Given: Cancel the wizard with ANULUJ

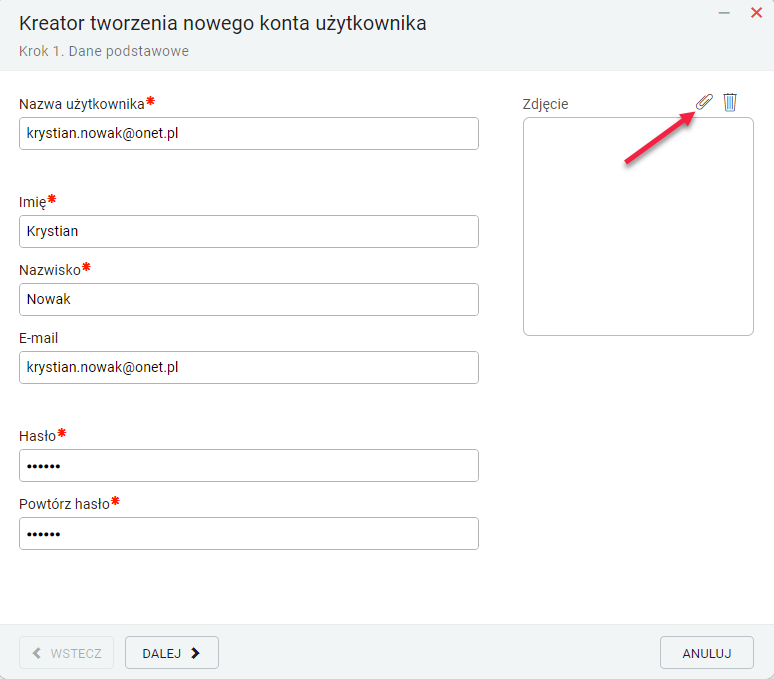Looking at the screenshot, I should coord(707,652).
